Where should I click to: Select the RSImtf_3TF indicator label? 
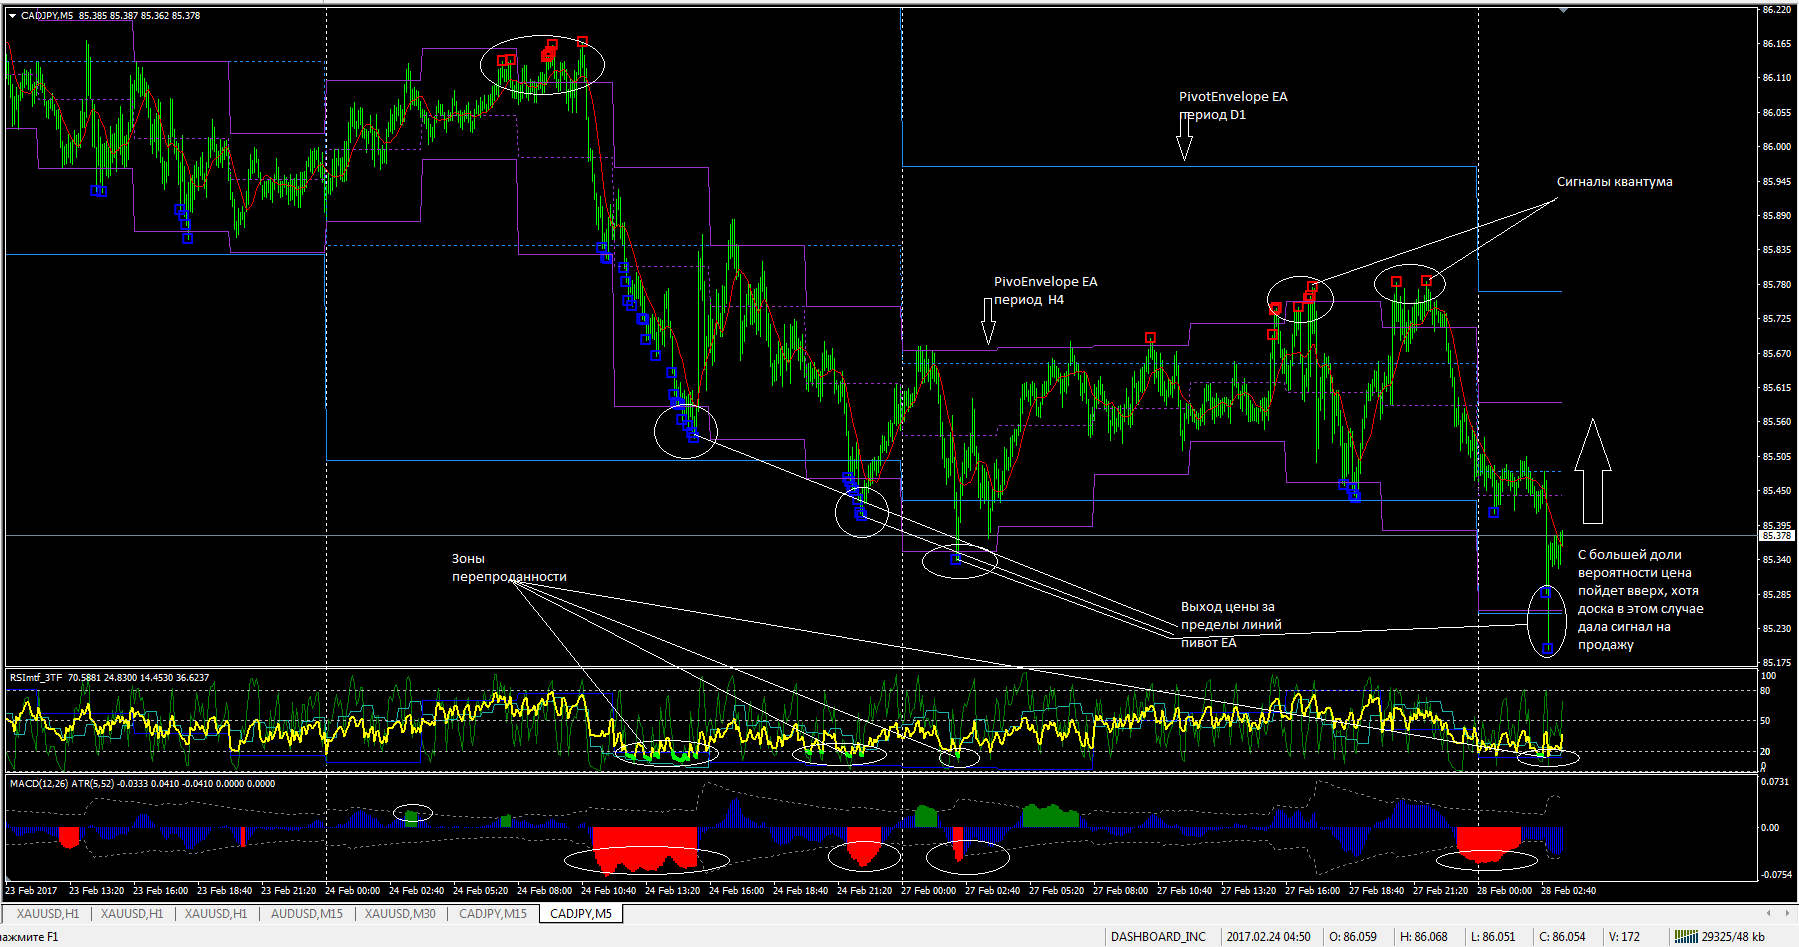[x=36, y=678]
